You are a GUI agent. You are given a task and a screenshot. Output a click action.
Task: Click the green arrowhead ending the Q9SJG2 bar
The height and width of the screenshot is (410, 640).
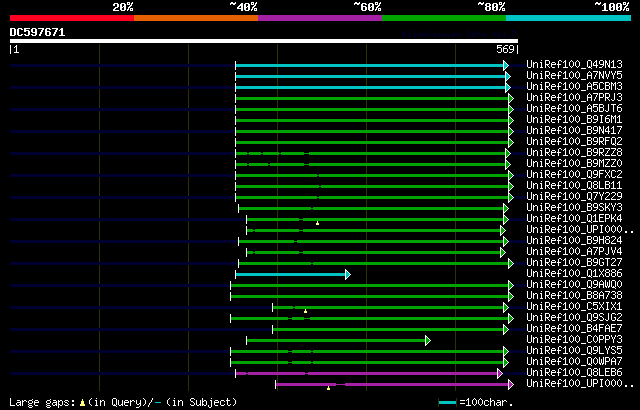click(x=511, y=318)
